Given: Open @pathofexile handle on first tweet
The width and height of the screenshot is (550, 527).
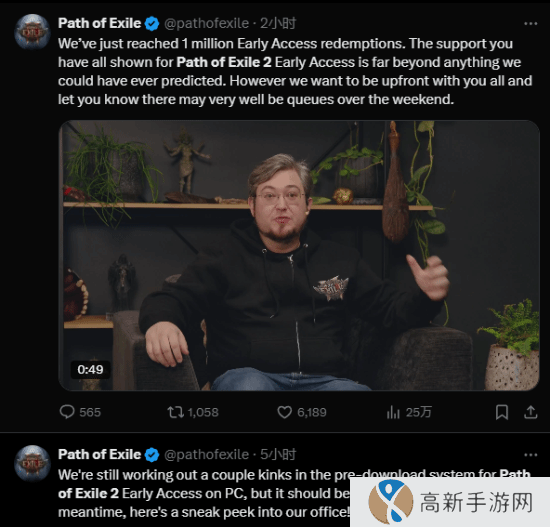Looking at the screenshot, I should [207, 24].
